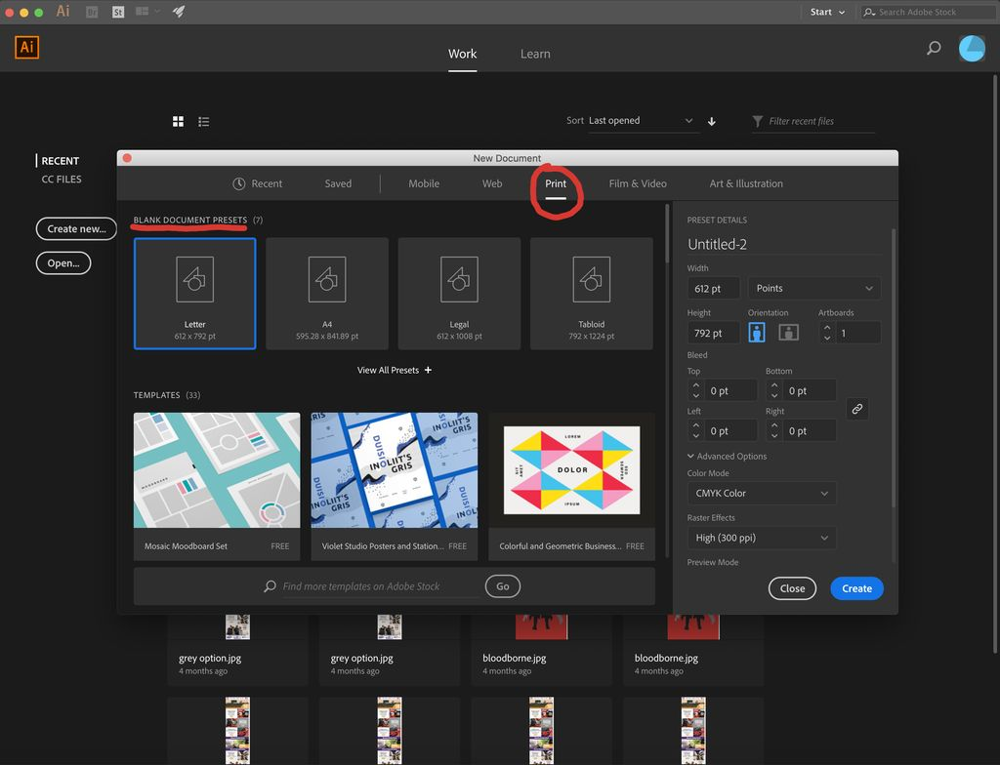This screenshot has height=765, width=1000.
Task: Click the Adobe Stock icon in top bar
Action: coord(118,12)
